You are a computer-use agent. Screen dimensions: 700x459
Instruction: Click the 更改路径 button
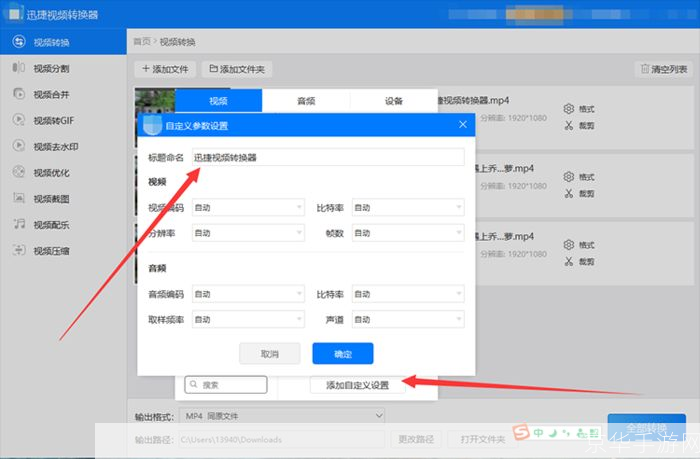416,439
